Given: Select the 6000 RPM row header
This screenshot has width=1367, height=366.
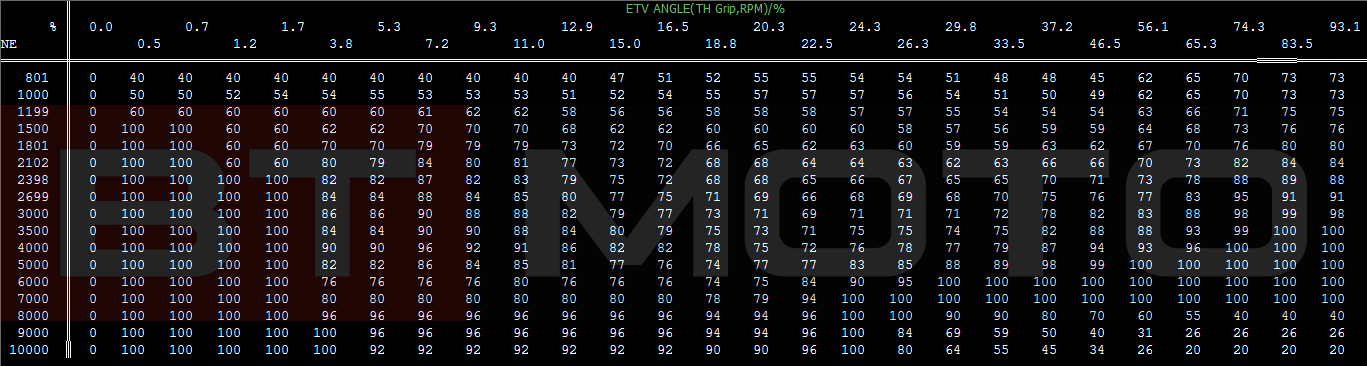Looking at the screenshot, I should tap(34, 281).
